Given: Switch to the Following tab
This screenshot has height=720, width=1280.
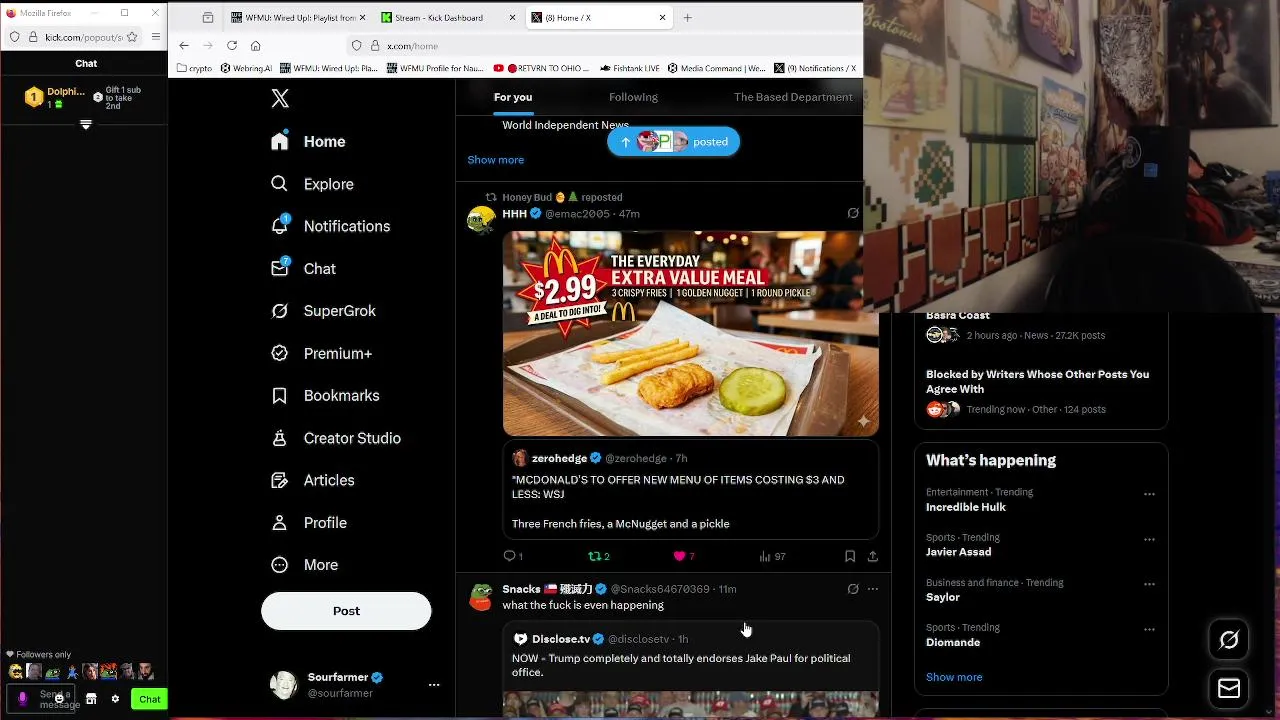Looking at the screenshot, I should pos(633,97).
